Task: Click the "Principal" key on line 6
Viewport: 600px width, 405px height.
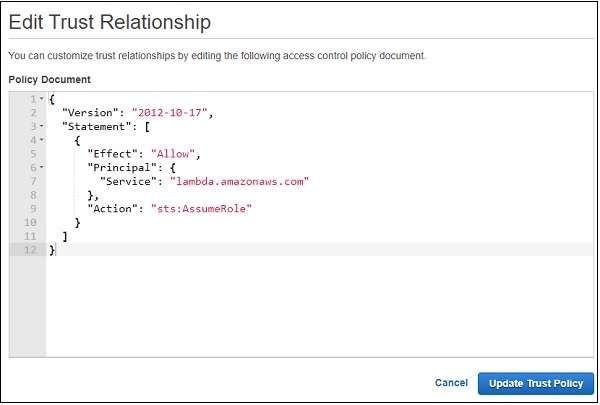Action: pyautogui.click(x=119, y=167)
